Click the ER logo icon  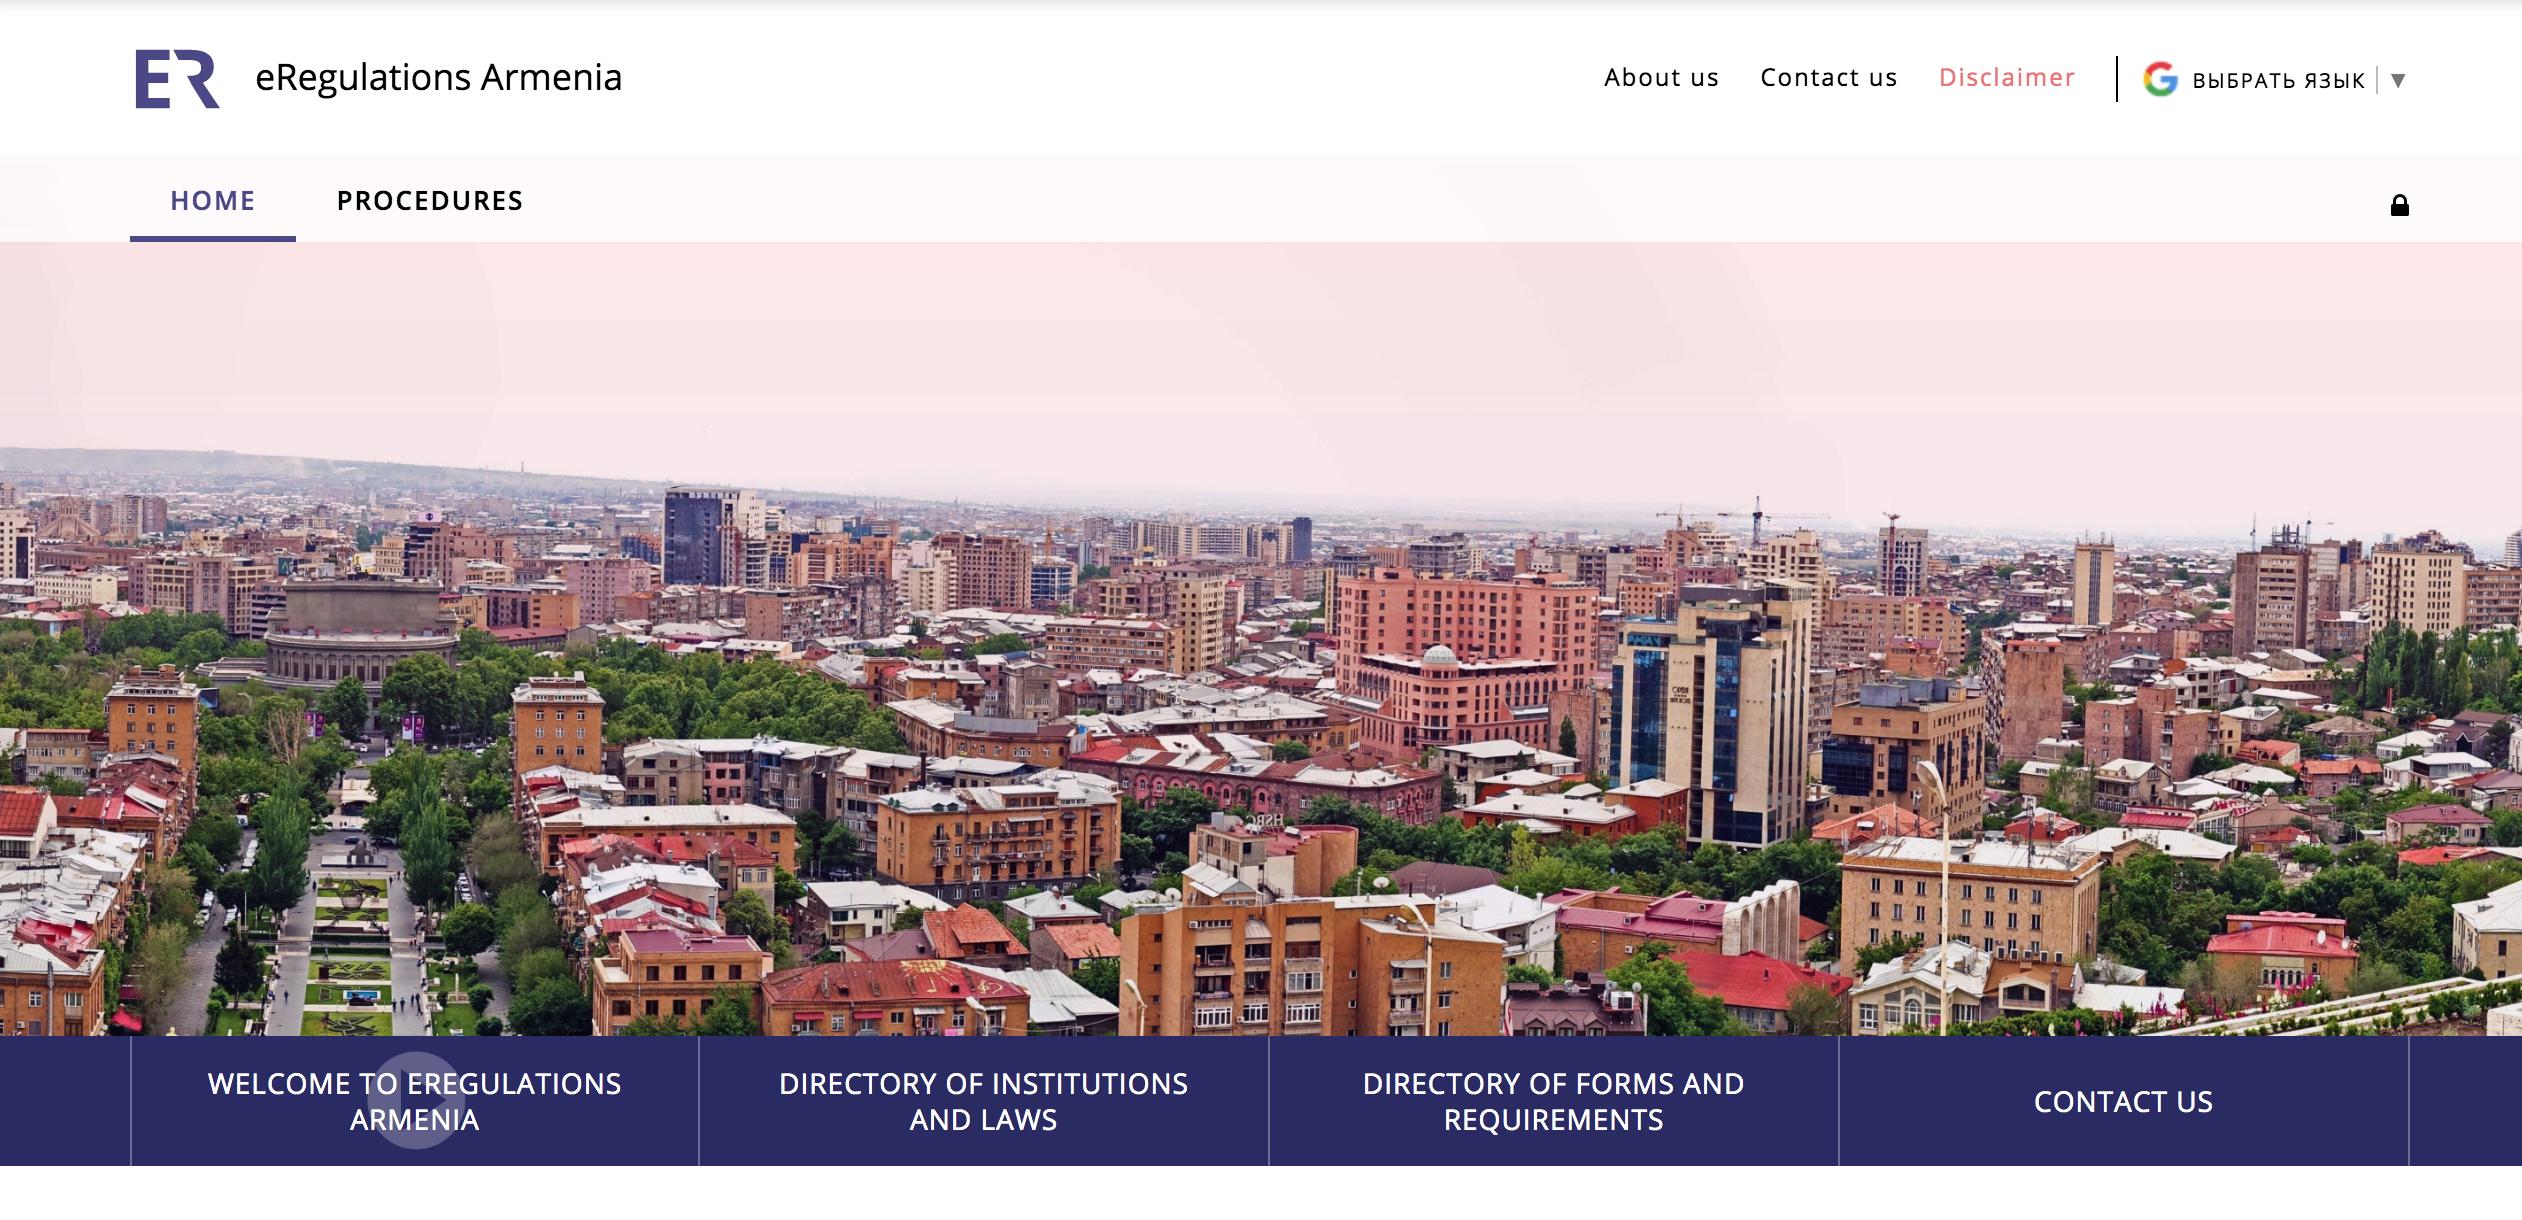tap(177, 78)
